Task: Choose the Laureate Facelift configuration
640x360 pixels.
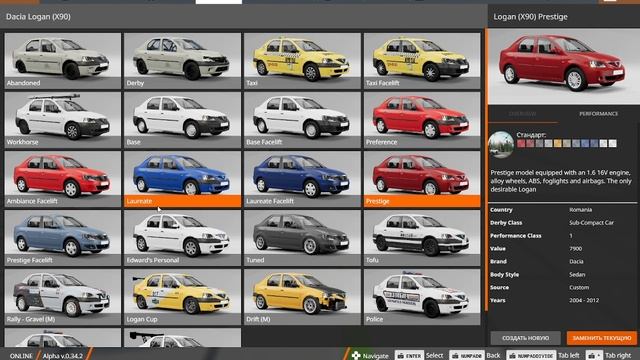Action: tap(302, 179)
